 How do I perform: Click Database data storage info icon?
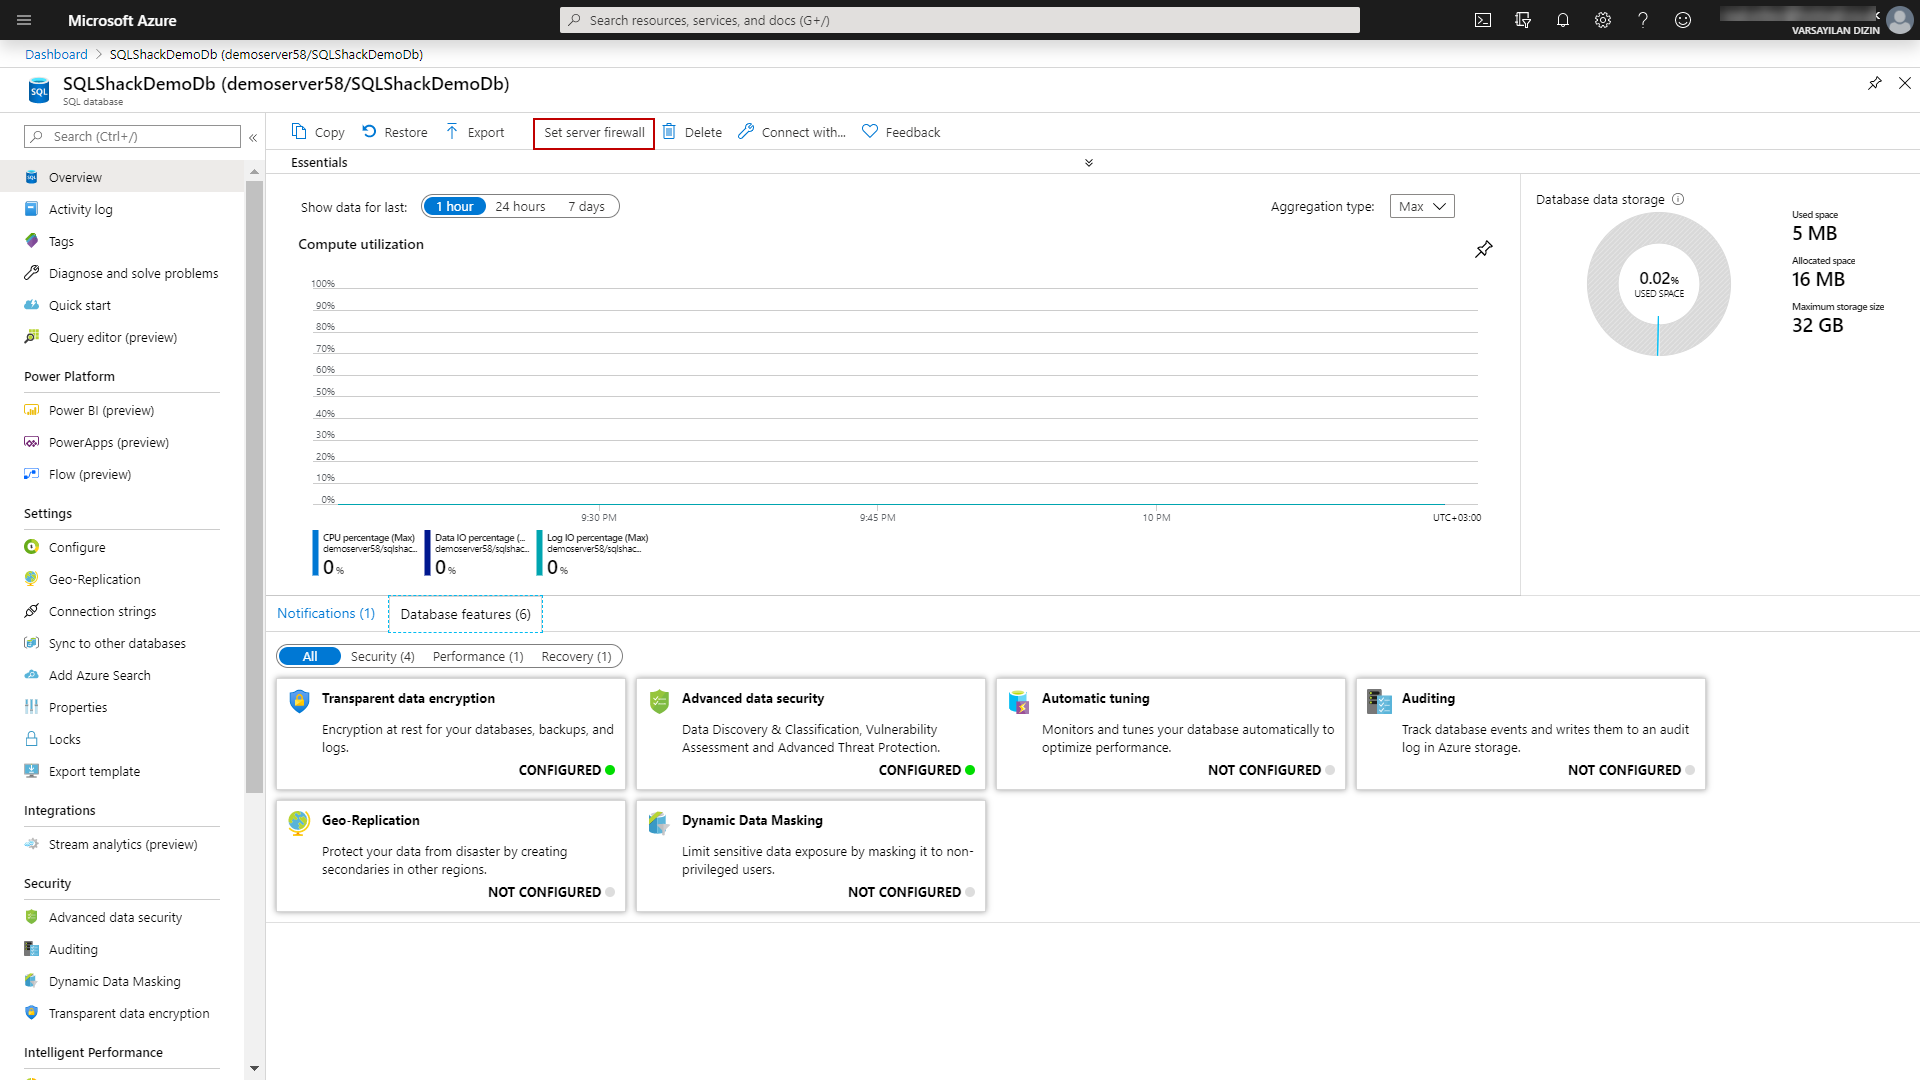pyautogui.click(x=1678, y=199)
